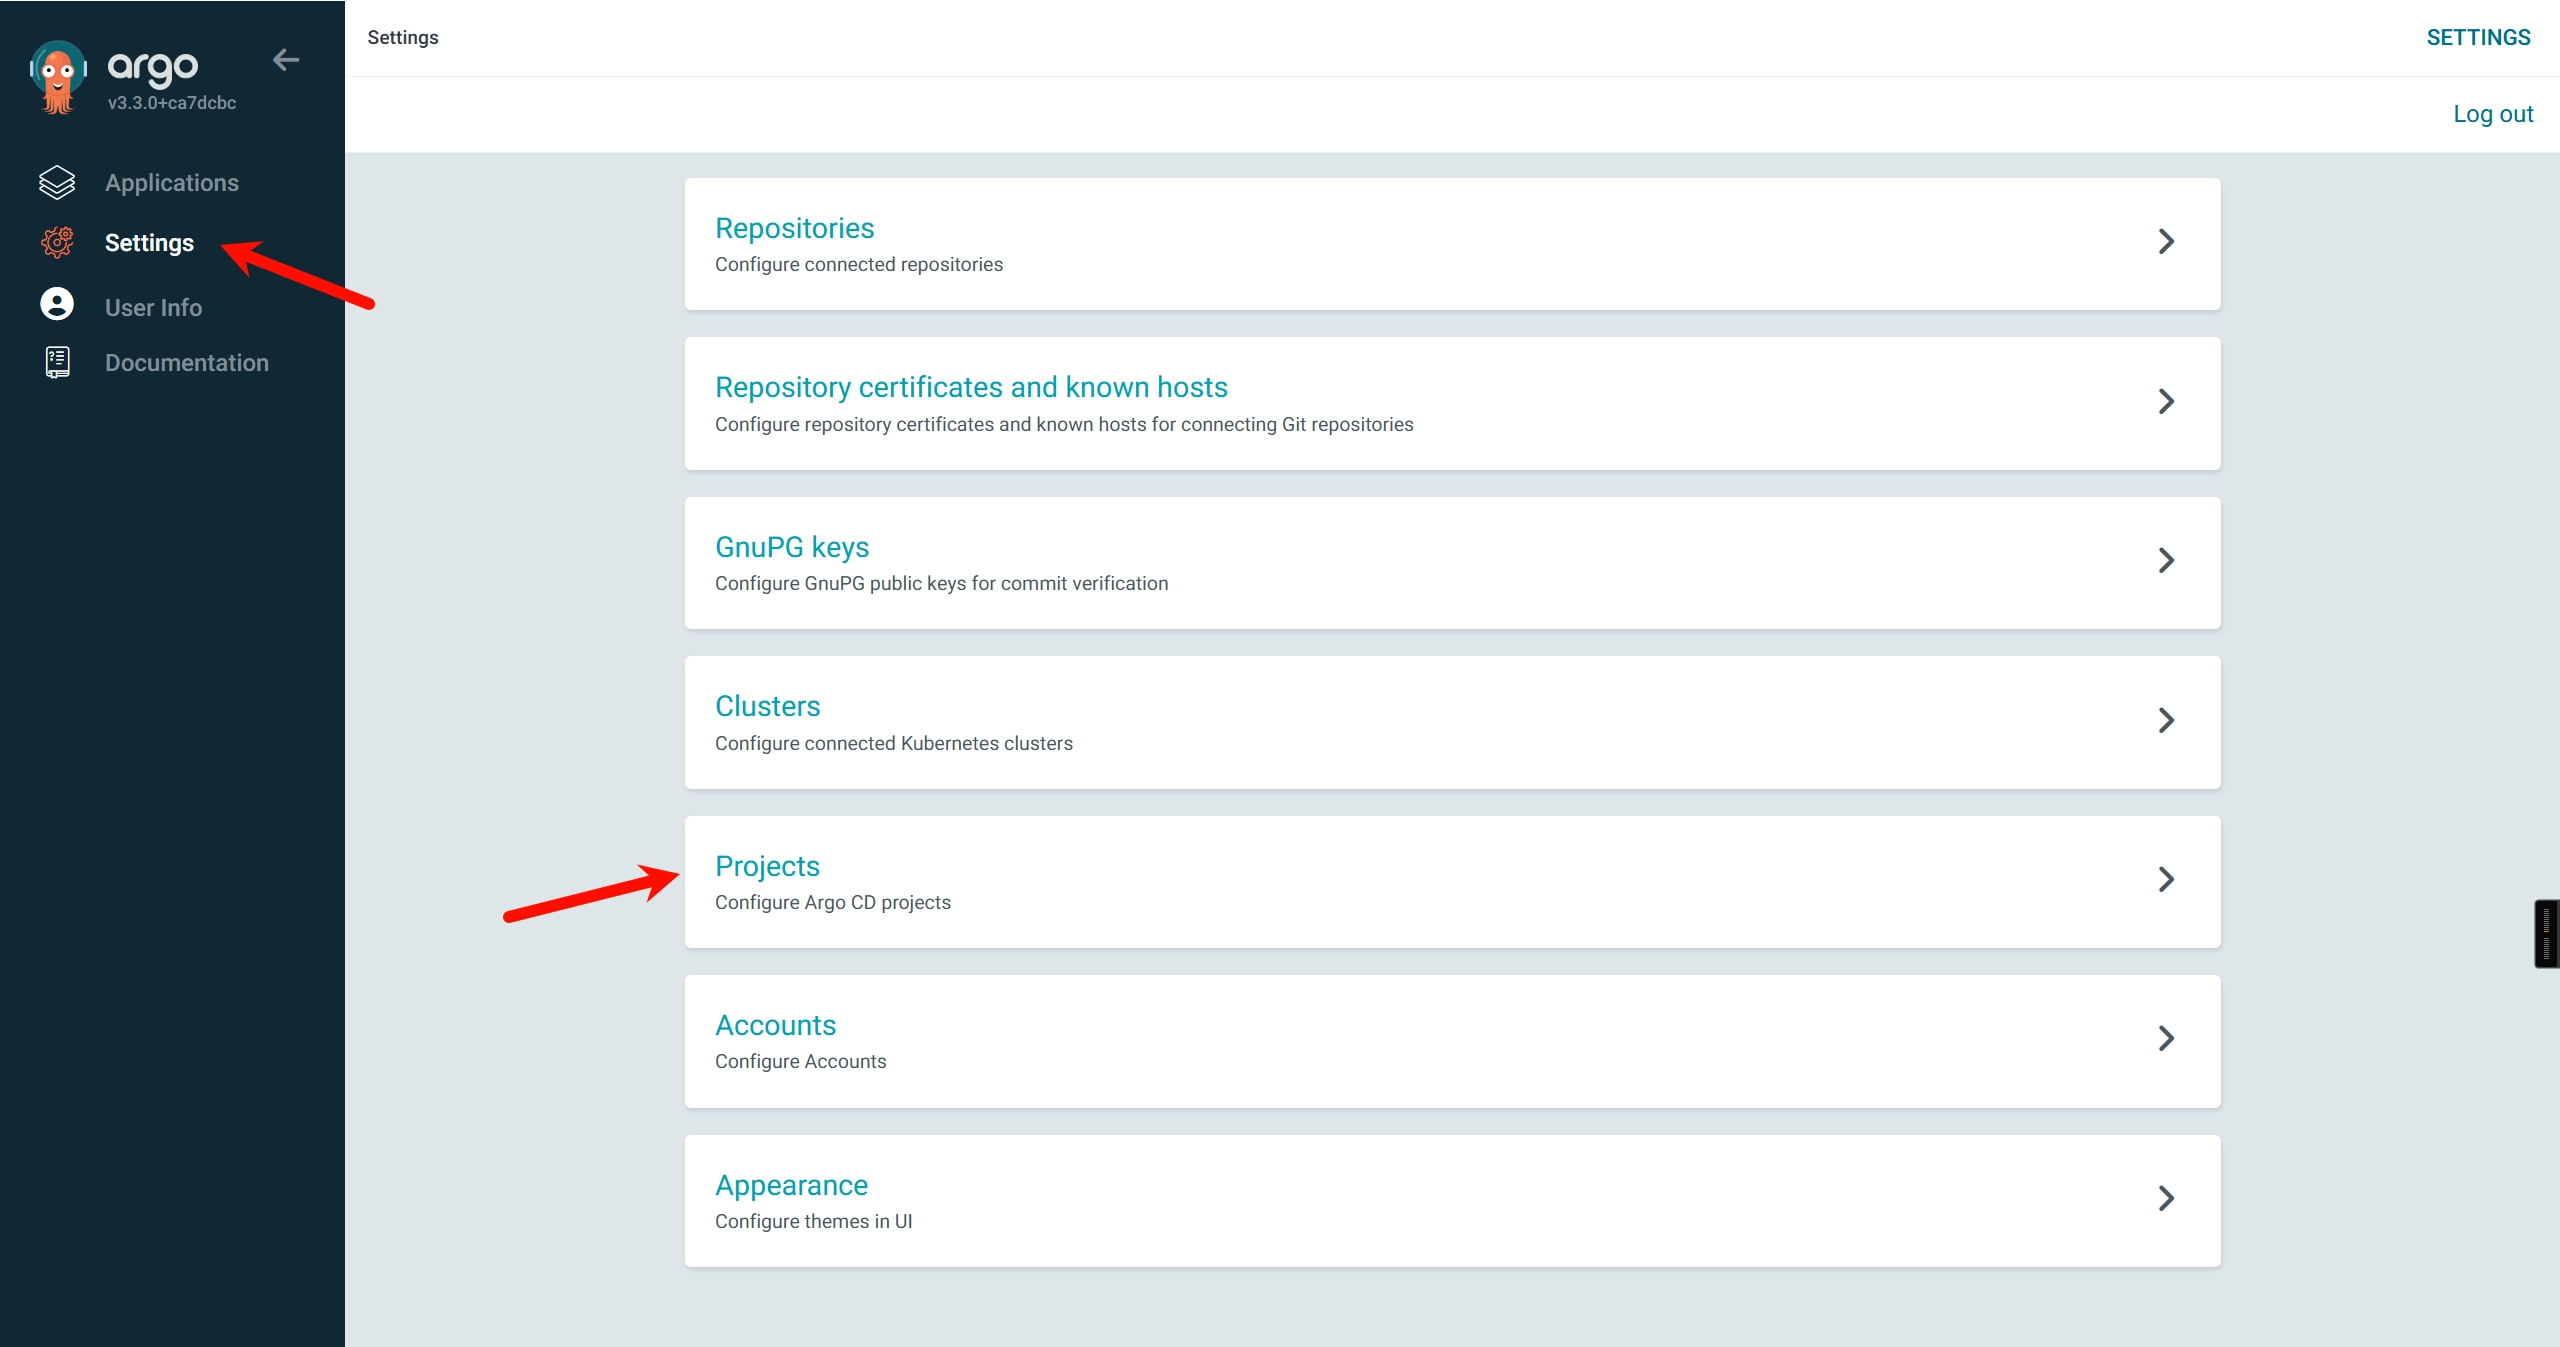Click the Argo octopus logo
The image size is (2560, 1347).
point(58,77)
